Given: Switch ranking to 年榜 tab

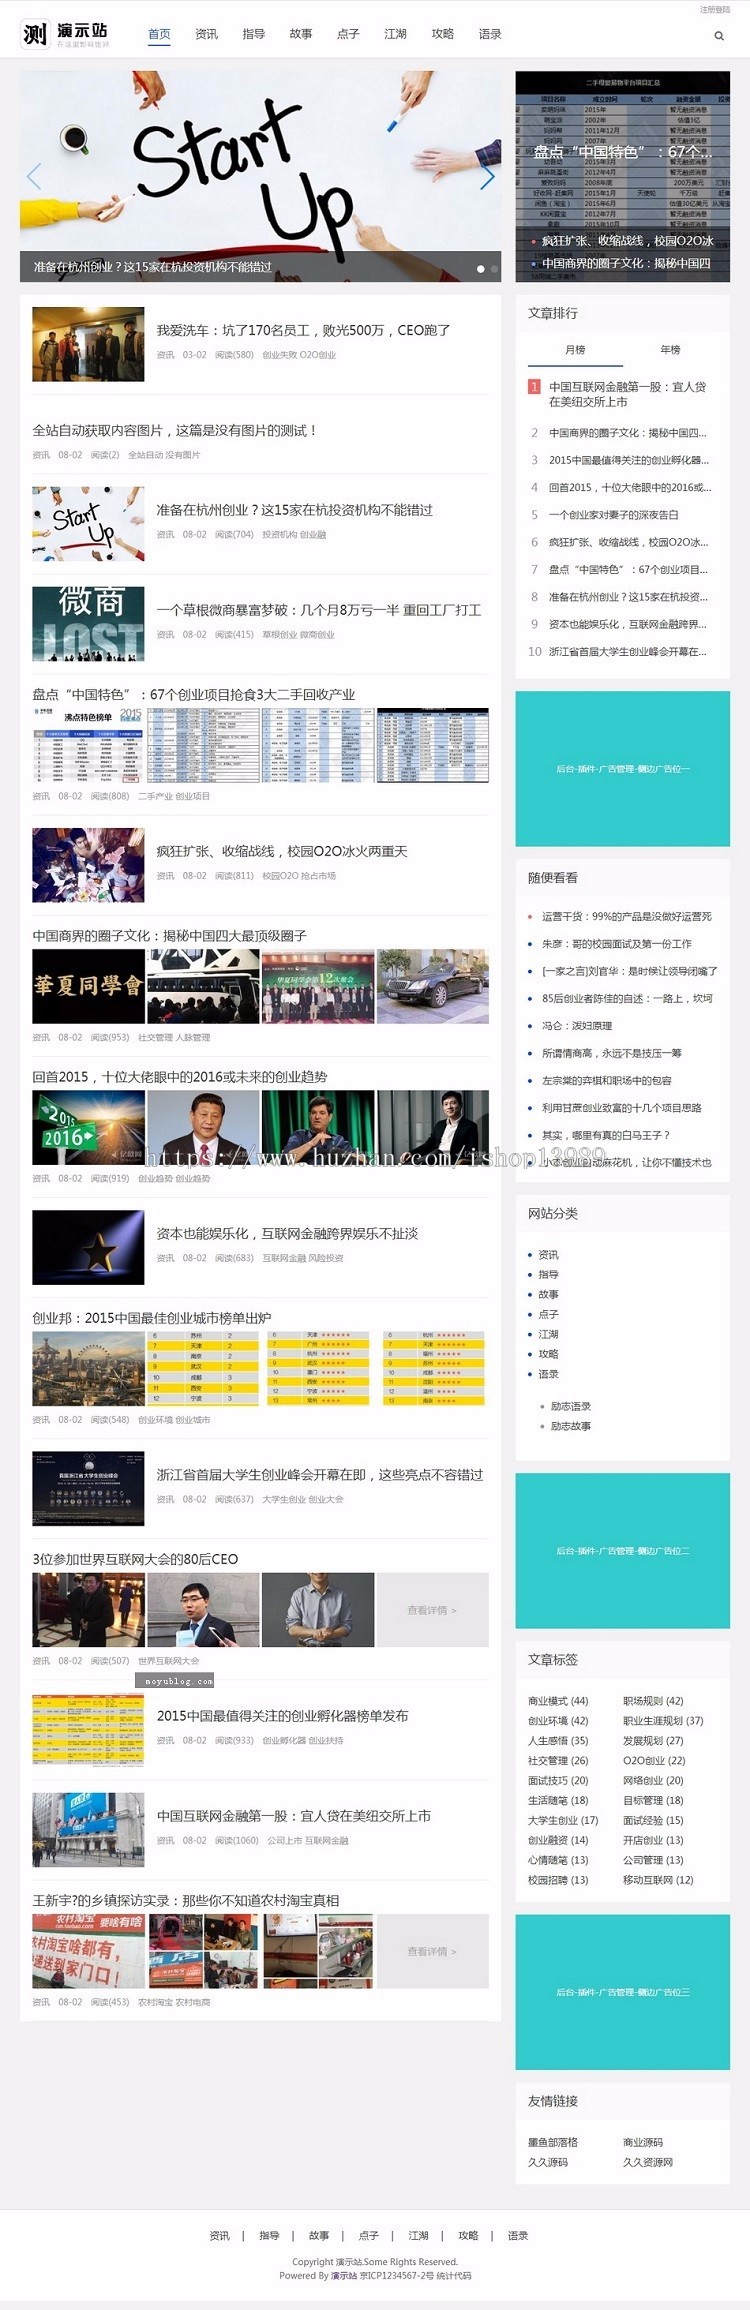Looking at the screenshot, I should (x=670, y=350).
